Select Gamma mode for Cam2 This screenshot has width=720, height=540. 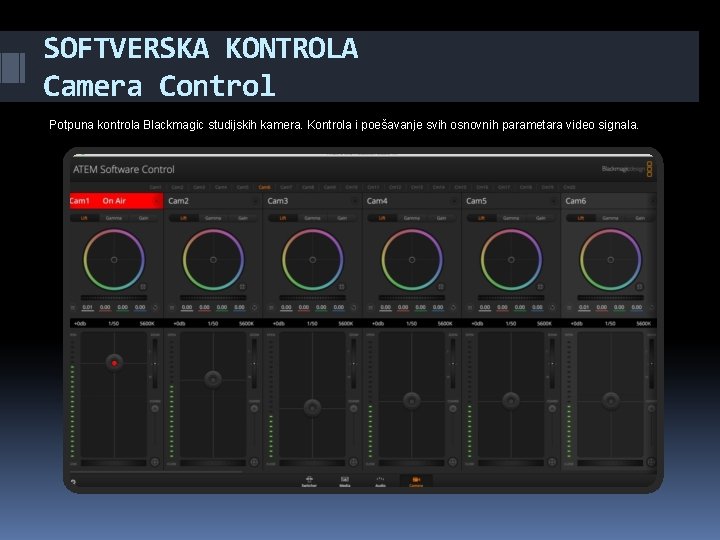pyautogui.click(x=213, y=218)
